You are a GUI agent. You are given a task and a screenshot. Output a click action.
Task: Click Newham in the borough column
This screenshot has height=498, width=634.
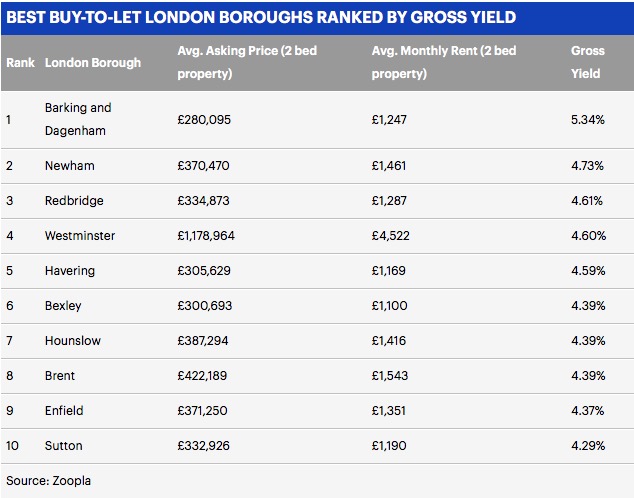(70, 166)
